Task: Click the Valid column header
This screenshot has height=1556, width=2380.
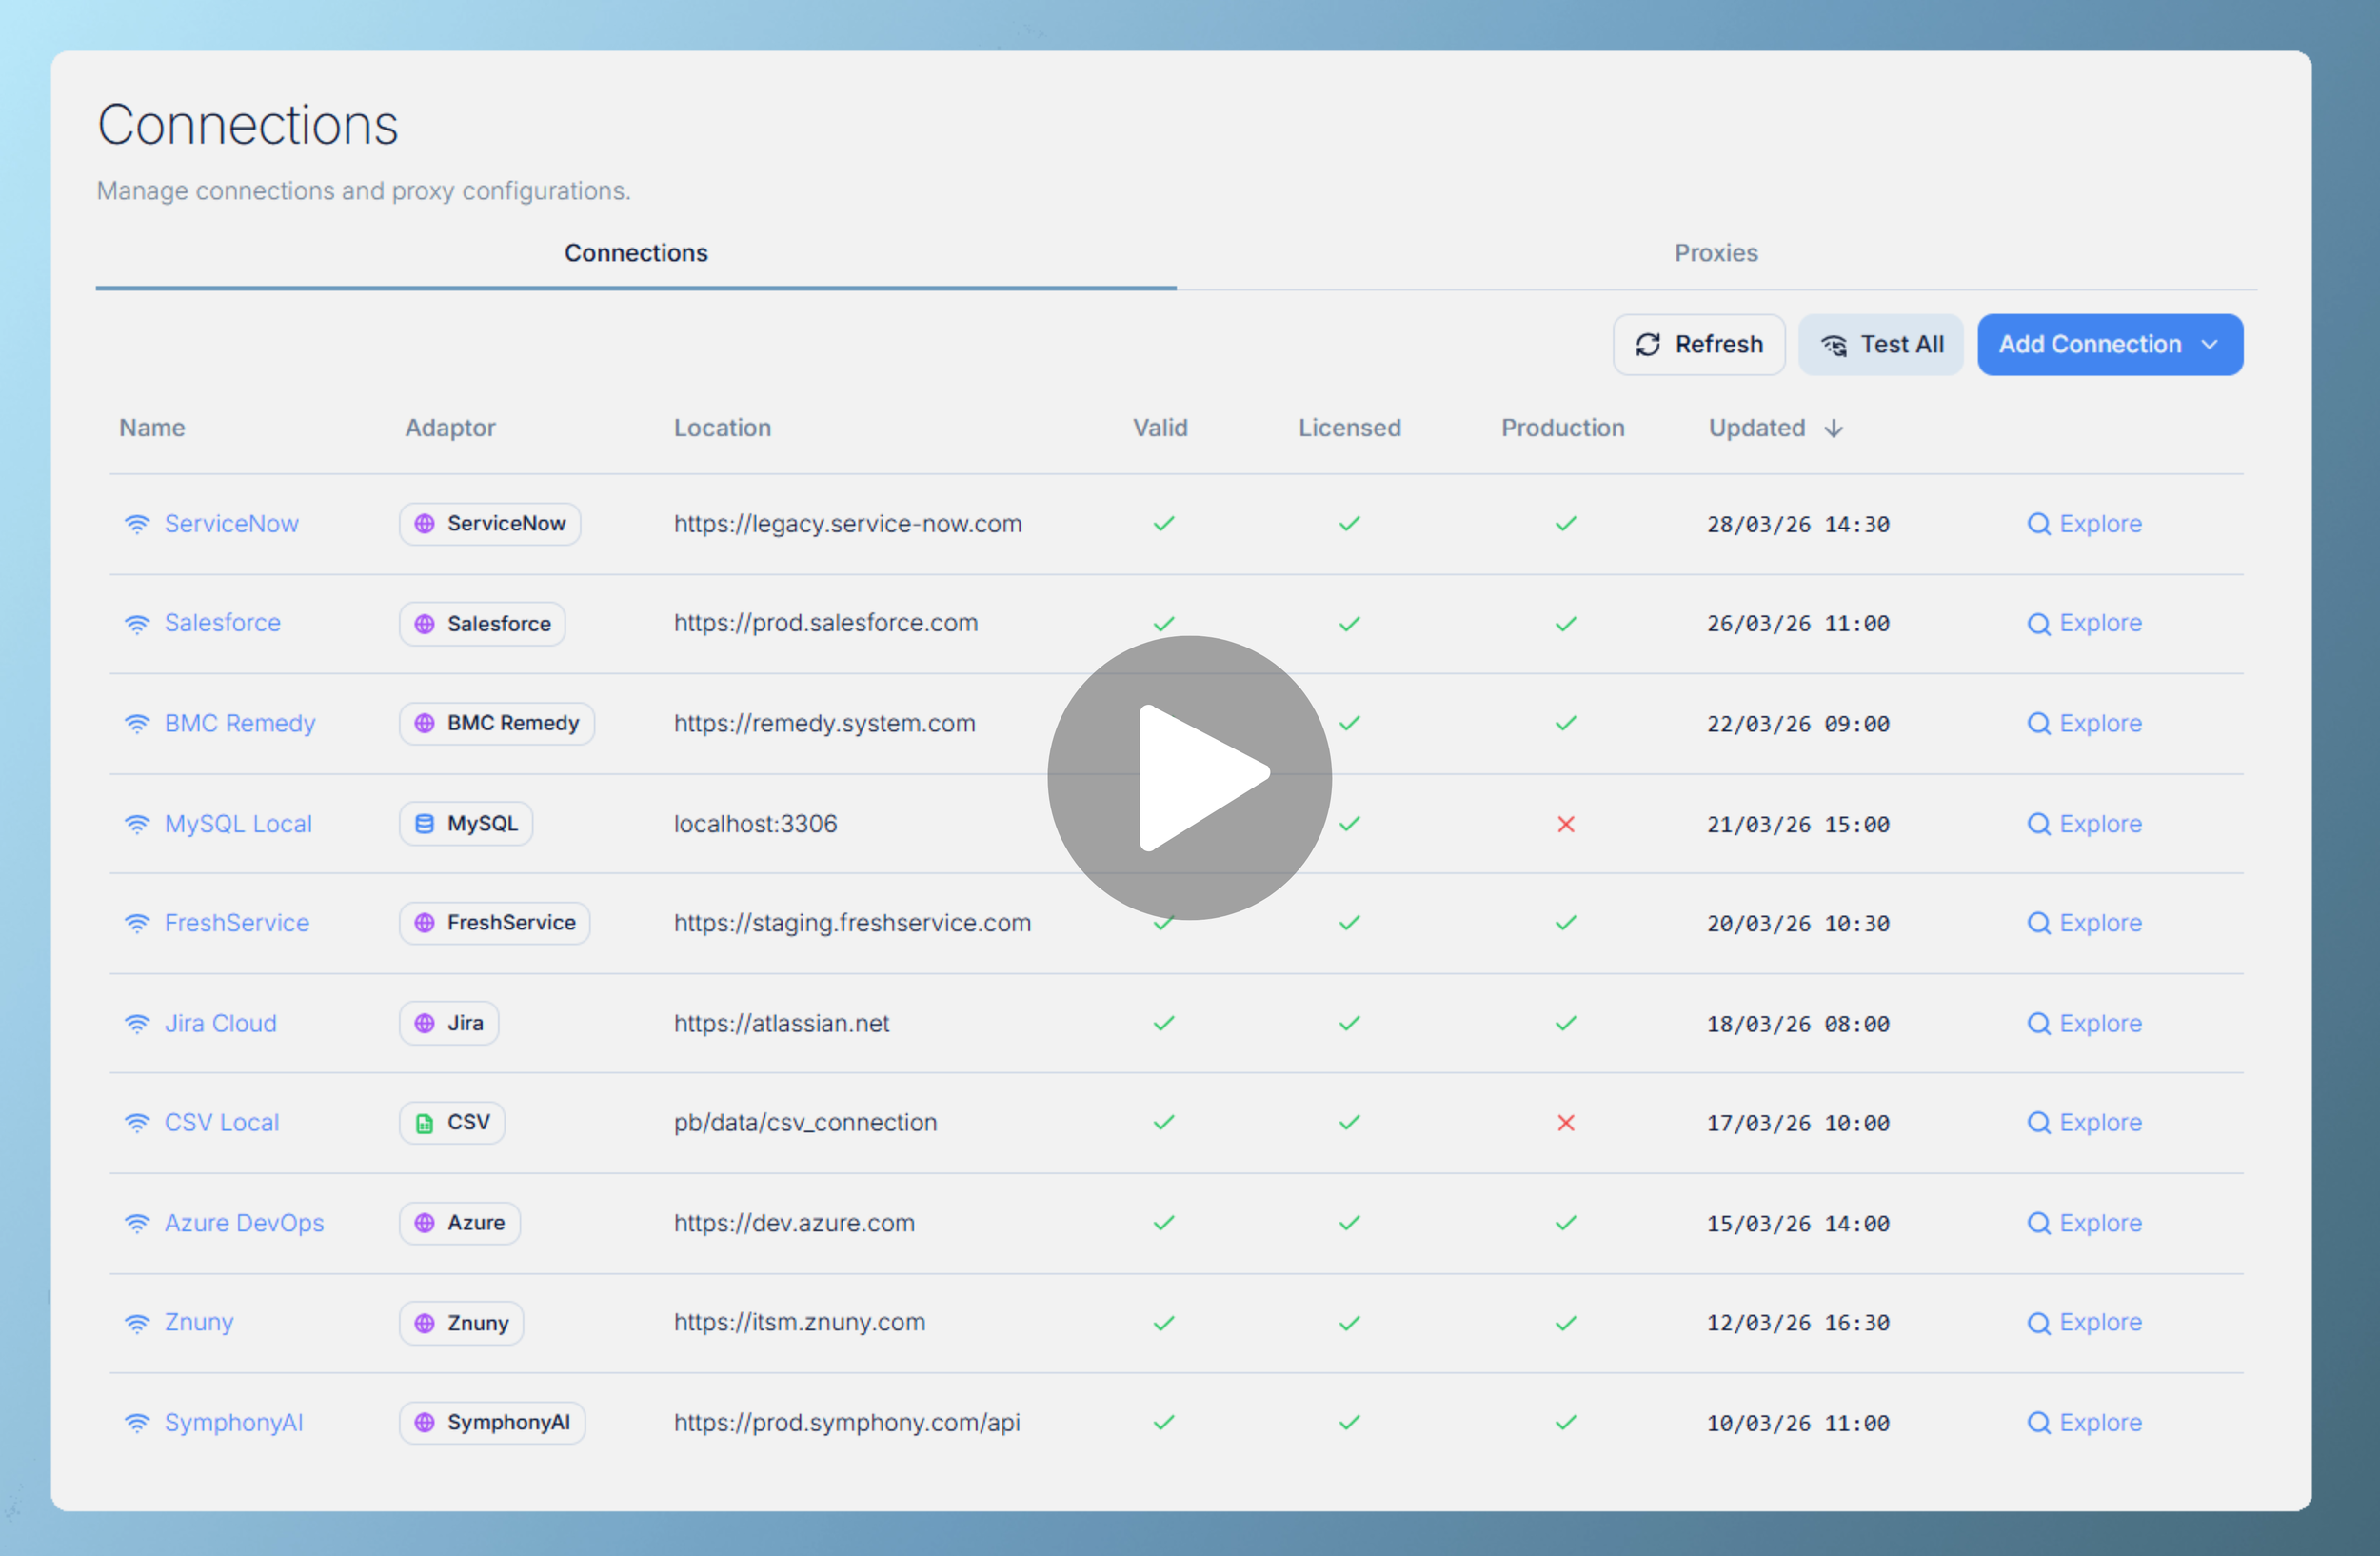Action: pyautogui.click(x=1160, y=428)
